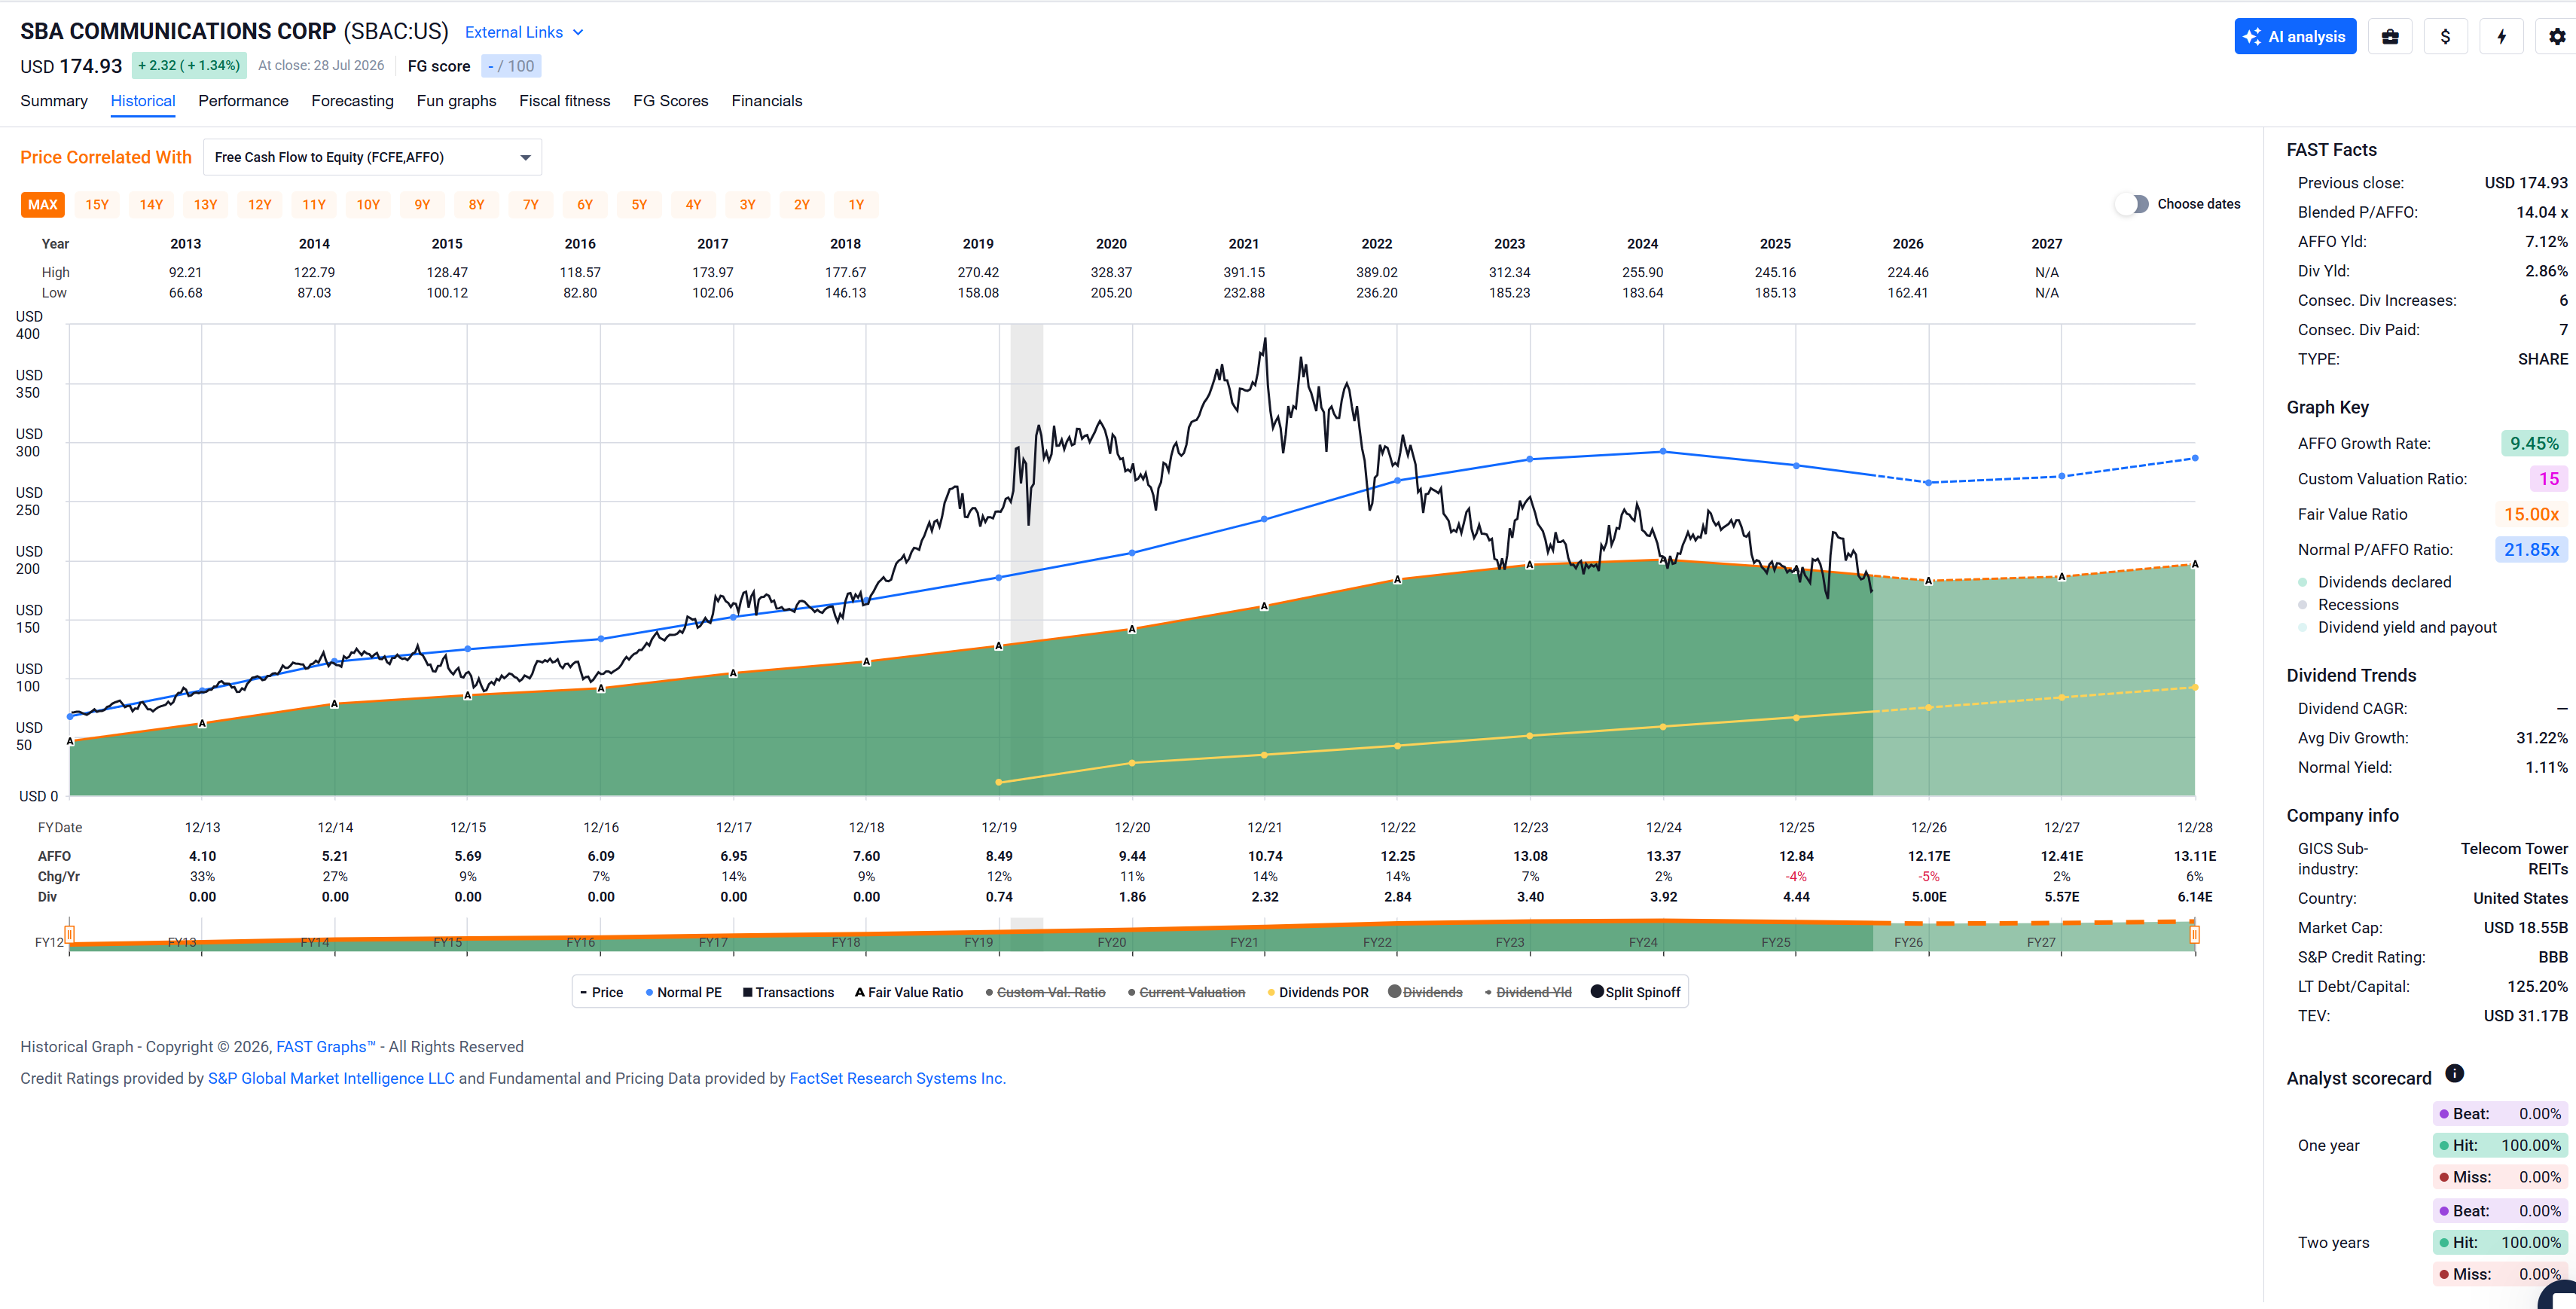Click One year Hit 100.00% scorecard badge

point(2499,1145)
